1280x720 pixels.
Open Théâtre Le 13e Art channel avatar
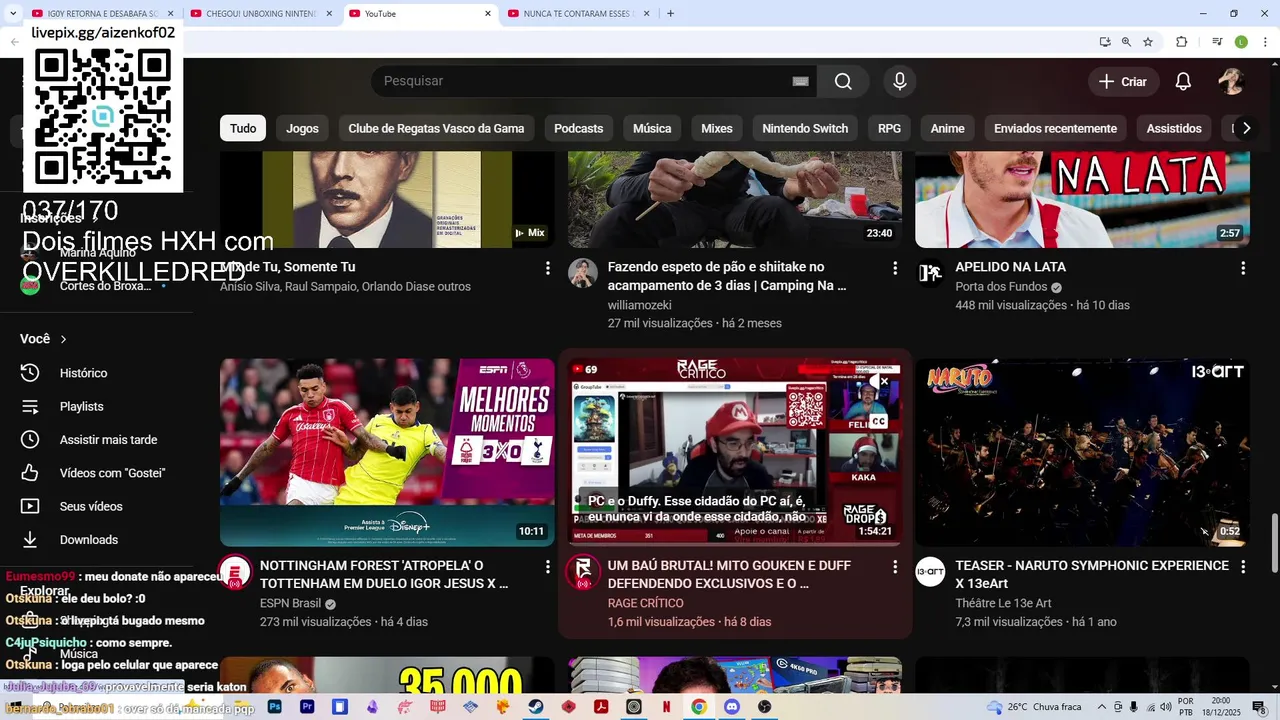(930, 572)
